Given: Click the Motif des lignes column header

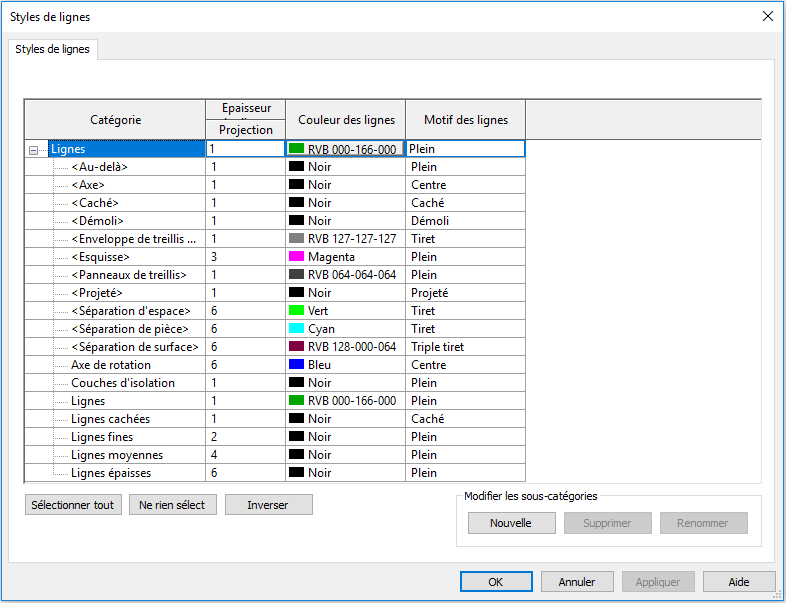Looking at the screenshot, I should pos(465,120).
